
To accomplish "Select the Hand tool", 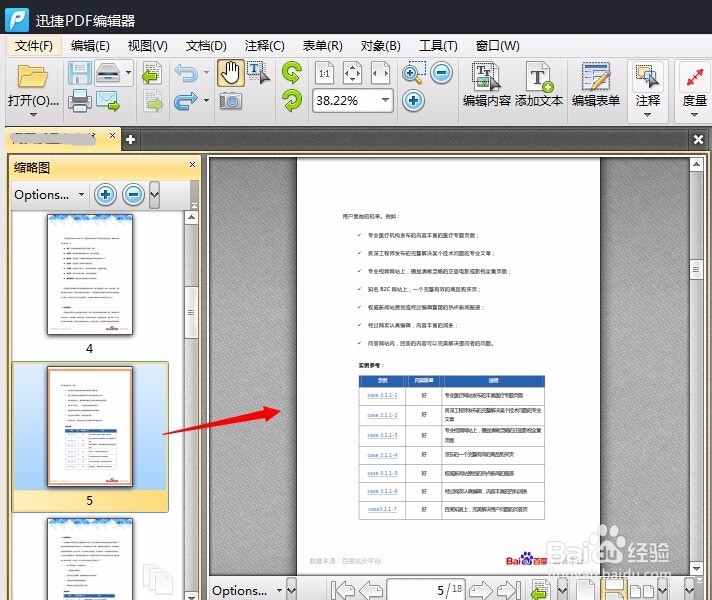I will click(231, 73).
